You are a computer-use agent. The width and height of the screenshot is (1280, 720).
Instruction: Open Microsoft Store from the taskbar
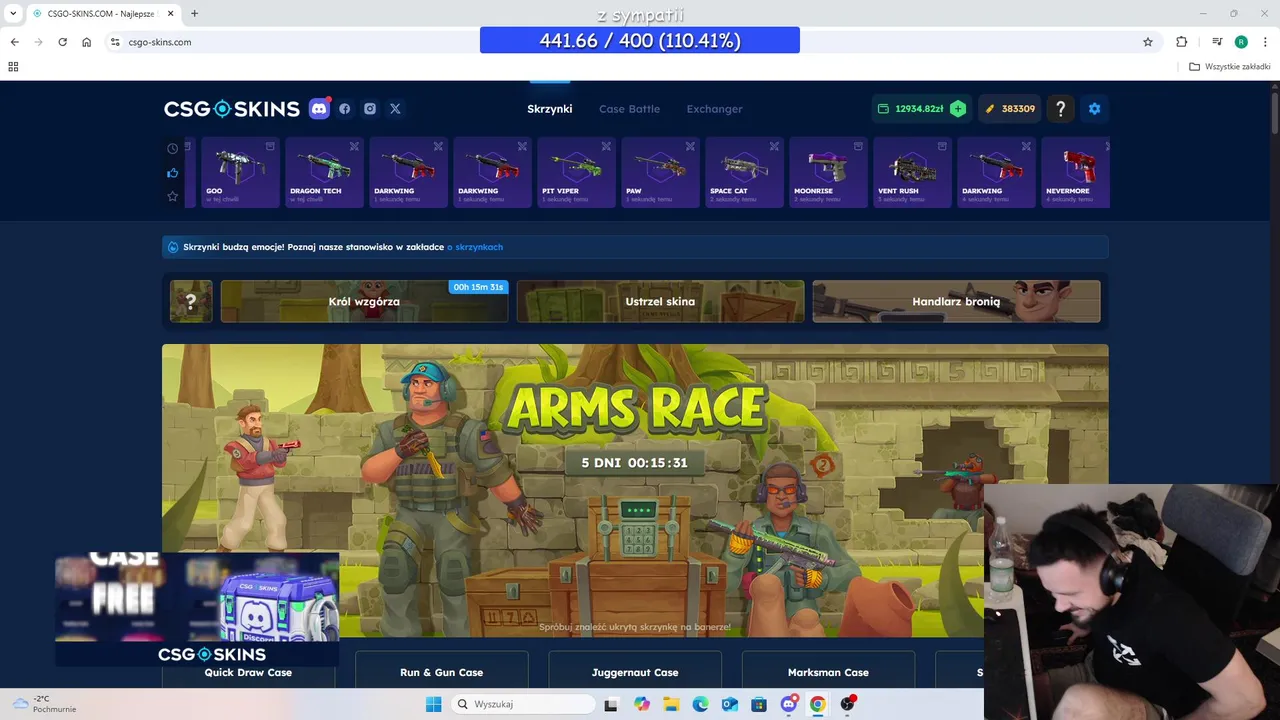coord(759,704)
